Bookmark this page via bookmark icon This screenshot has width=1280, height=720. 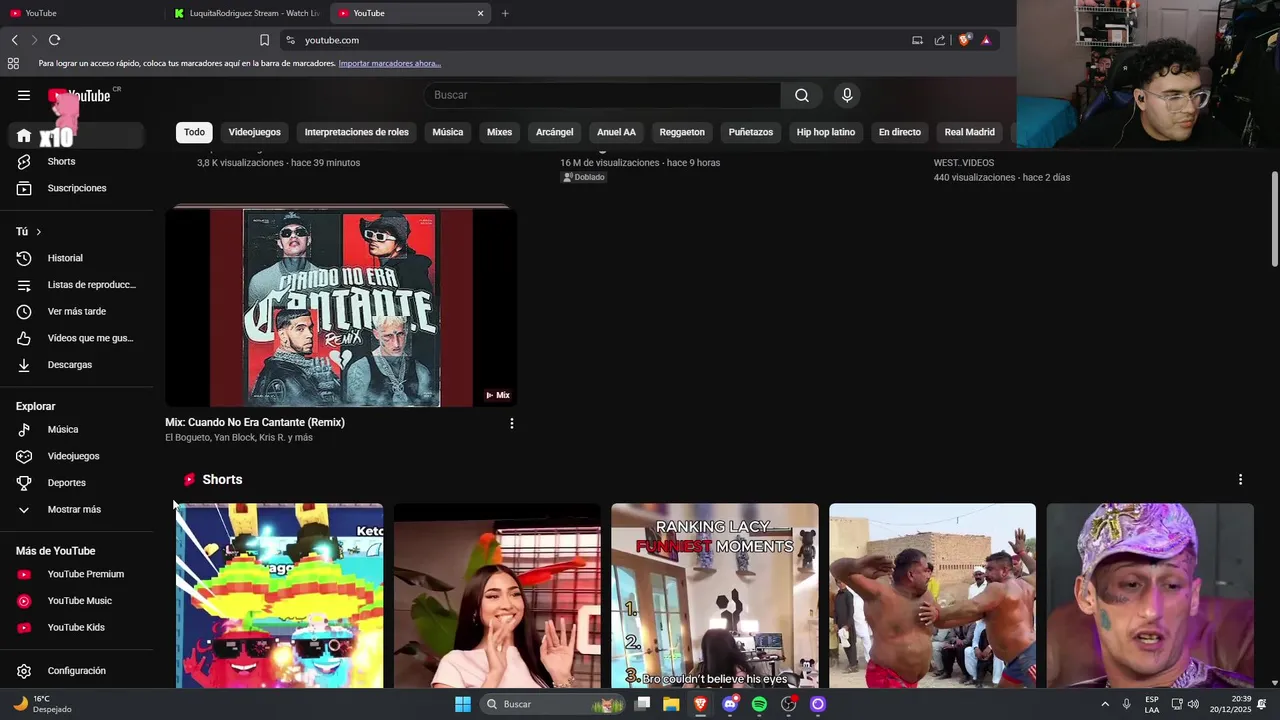264,40
